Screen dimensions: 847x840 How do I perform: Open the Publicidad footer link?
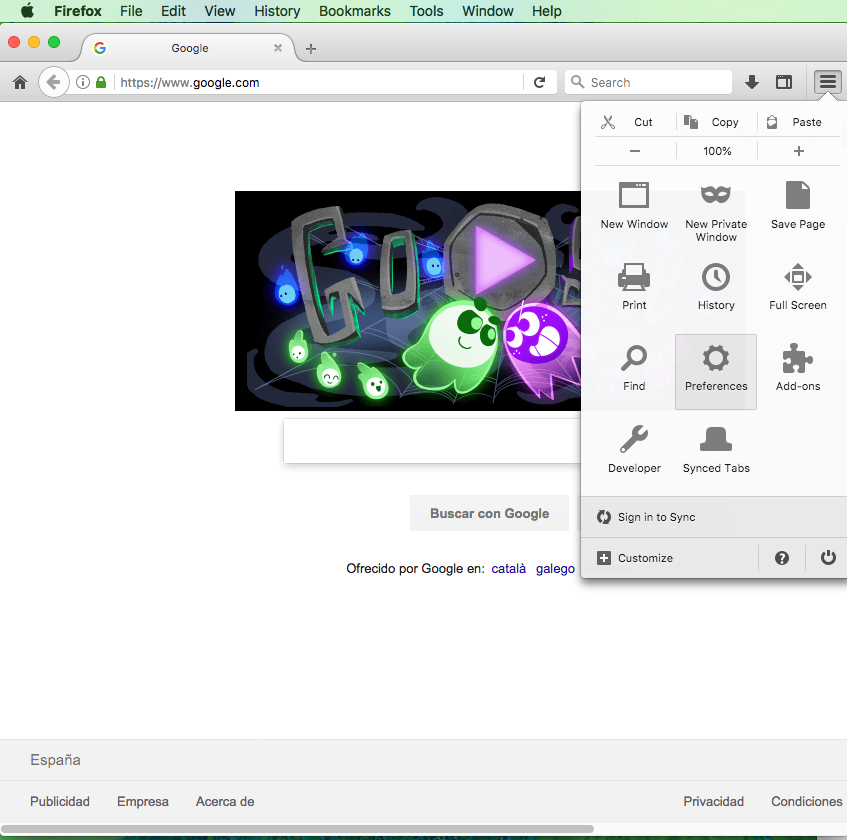click(60, 802)
